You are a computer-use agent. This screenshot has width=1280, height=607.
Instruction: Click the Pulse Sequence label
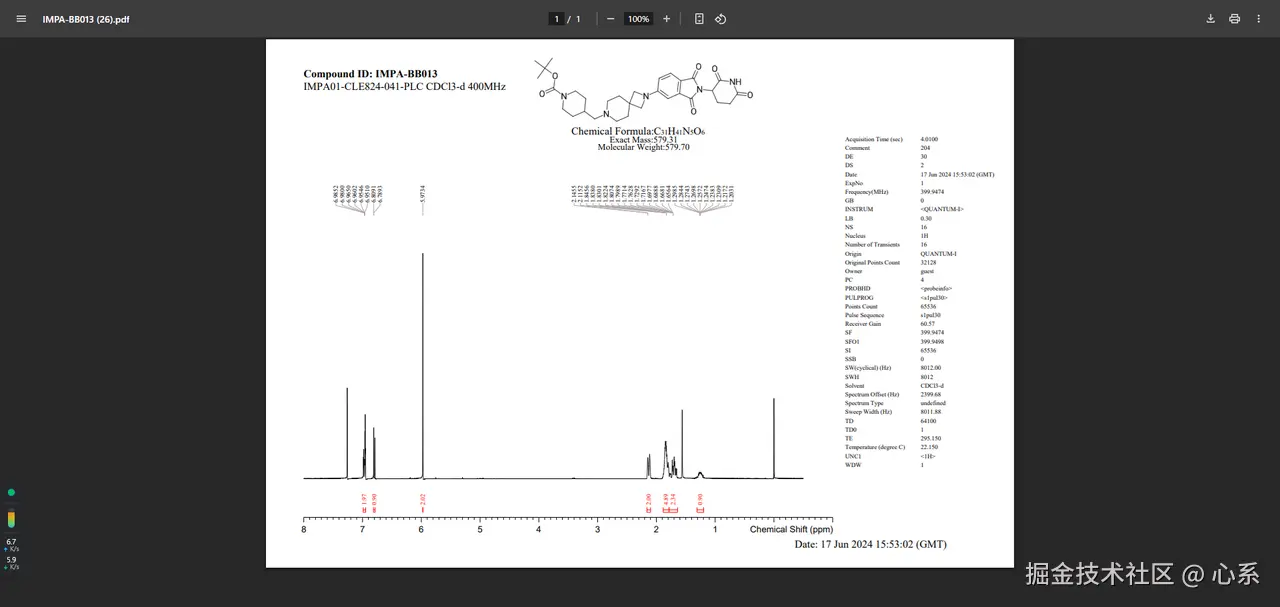pos(864,315)
